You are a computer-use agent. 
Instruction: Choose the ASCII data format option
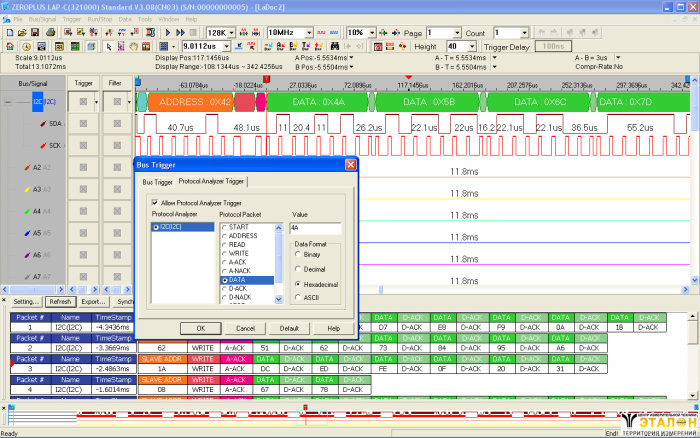[298, 297]
